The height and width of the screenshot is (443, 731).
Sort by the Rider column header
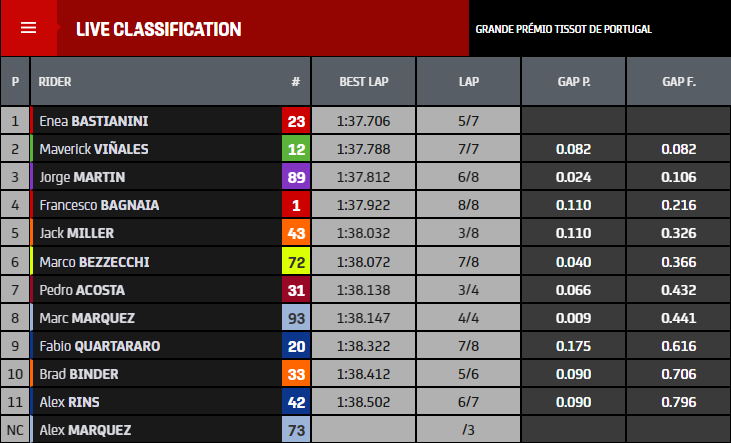pos(55,81)
